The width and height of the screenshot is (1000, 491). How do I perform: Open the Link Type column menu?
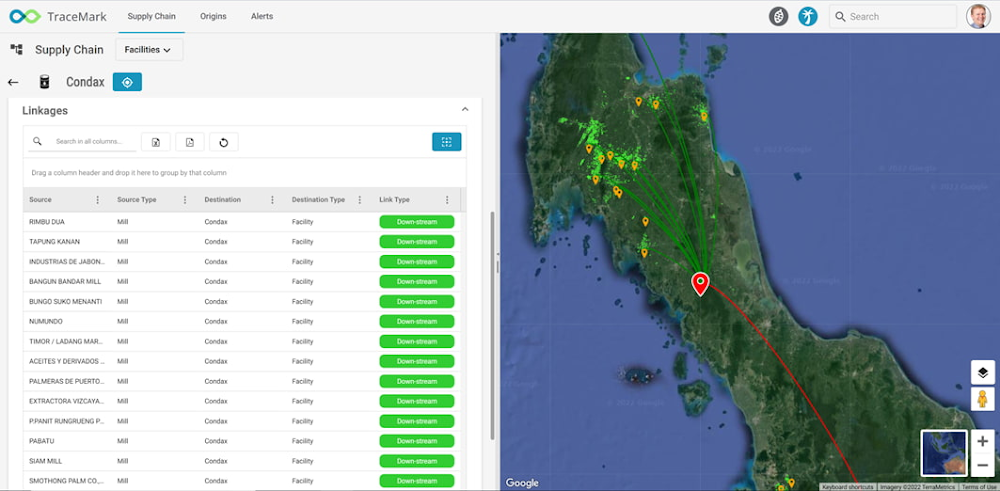tap(447, 200)
